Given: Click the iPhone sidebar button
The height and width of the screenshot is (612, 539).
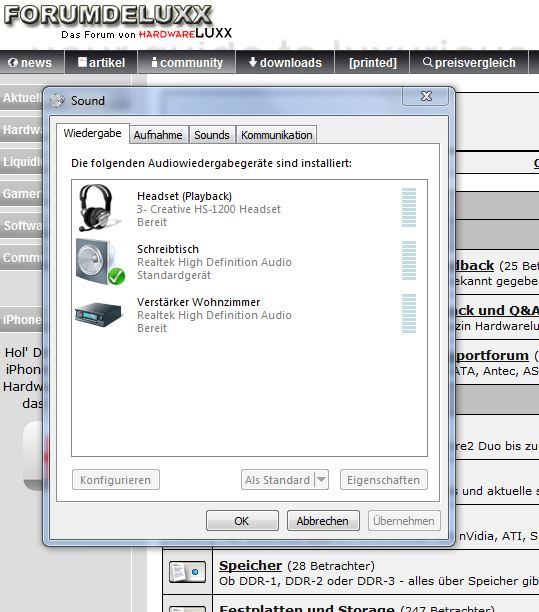Looking at the screenshot, I should (x=21, y=320).
